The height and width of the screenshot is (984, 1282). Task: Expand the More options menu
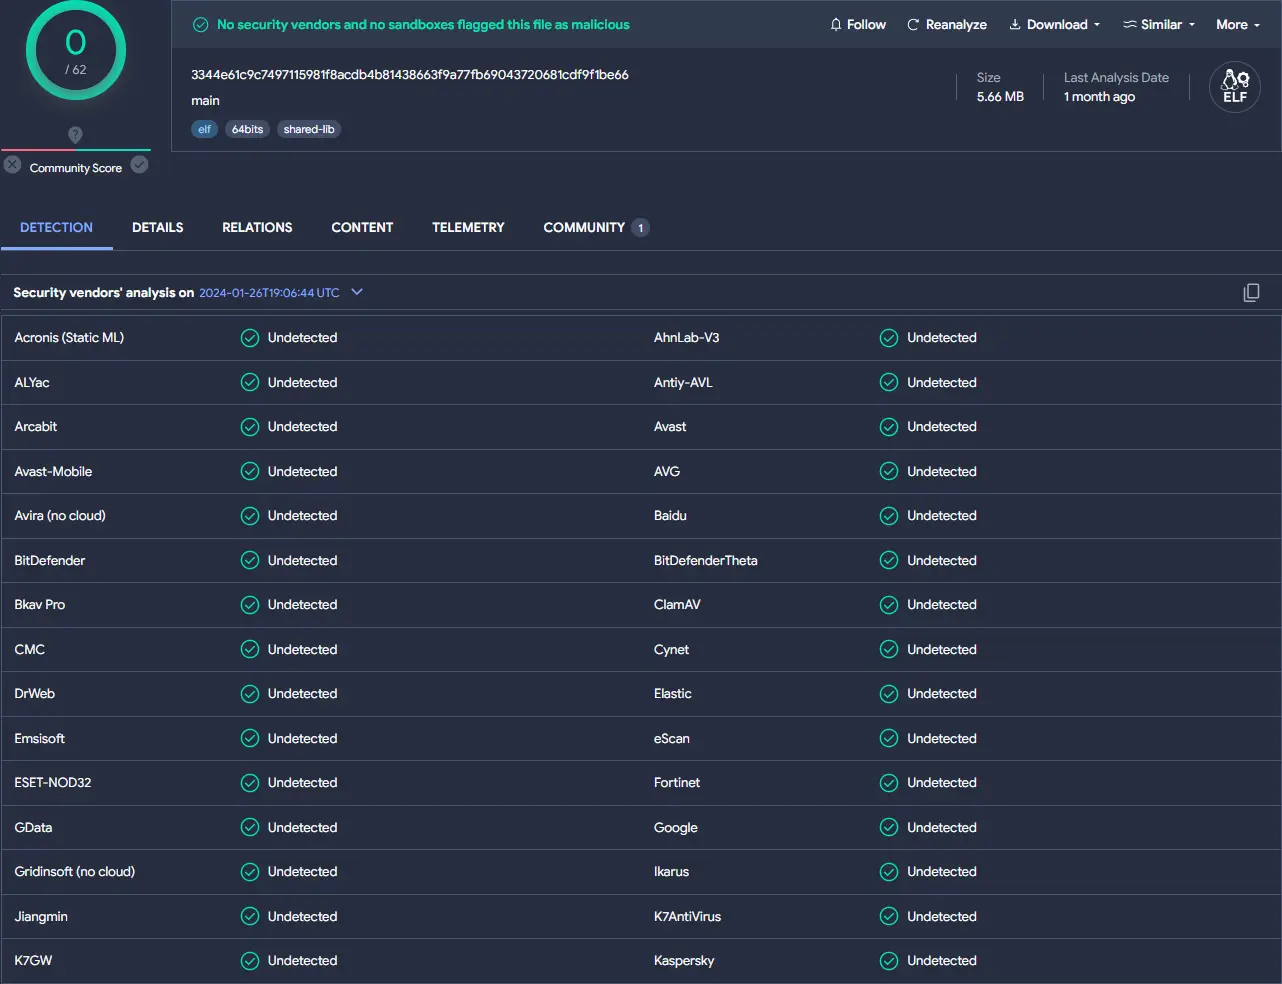(1237, 24)
